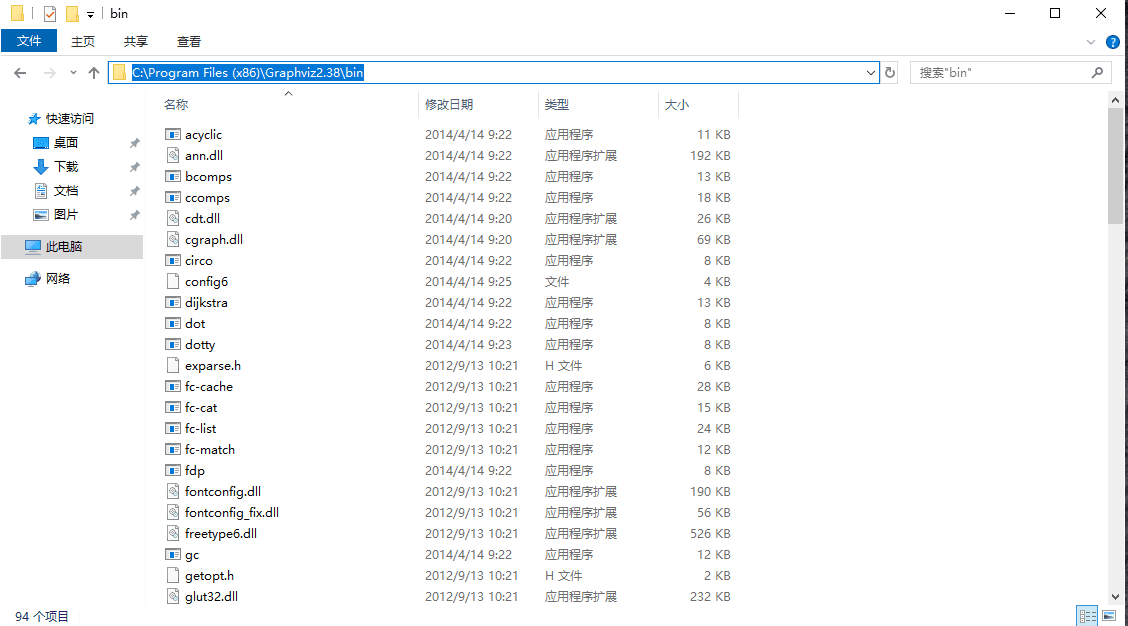1128x626 pixels.
Task: Switch to the details view layout
Action: point(1087,616)
